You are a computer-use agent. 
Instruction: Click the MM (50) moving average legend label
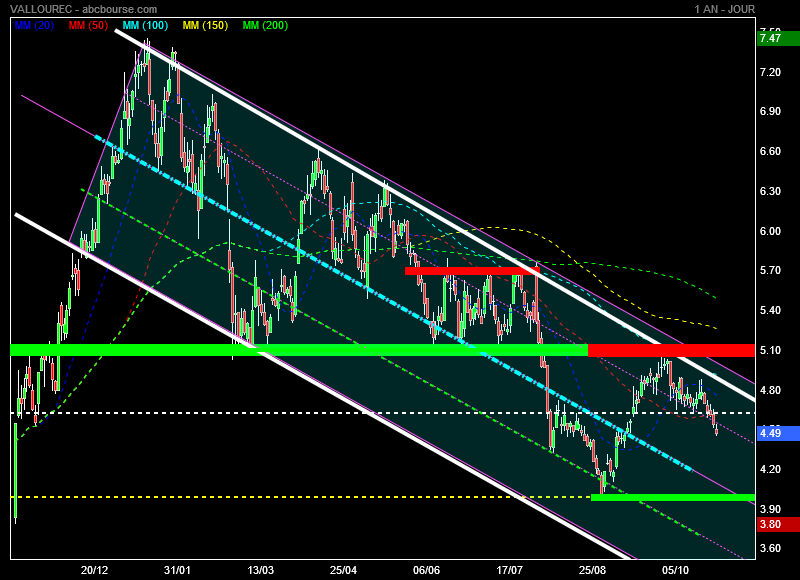pyautogui.click(x=88, y=25)
